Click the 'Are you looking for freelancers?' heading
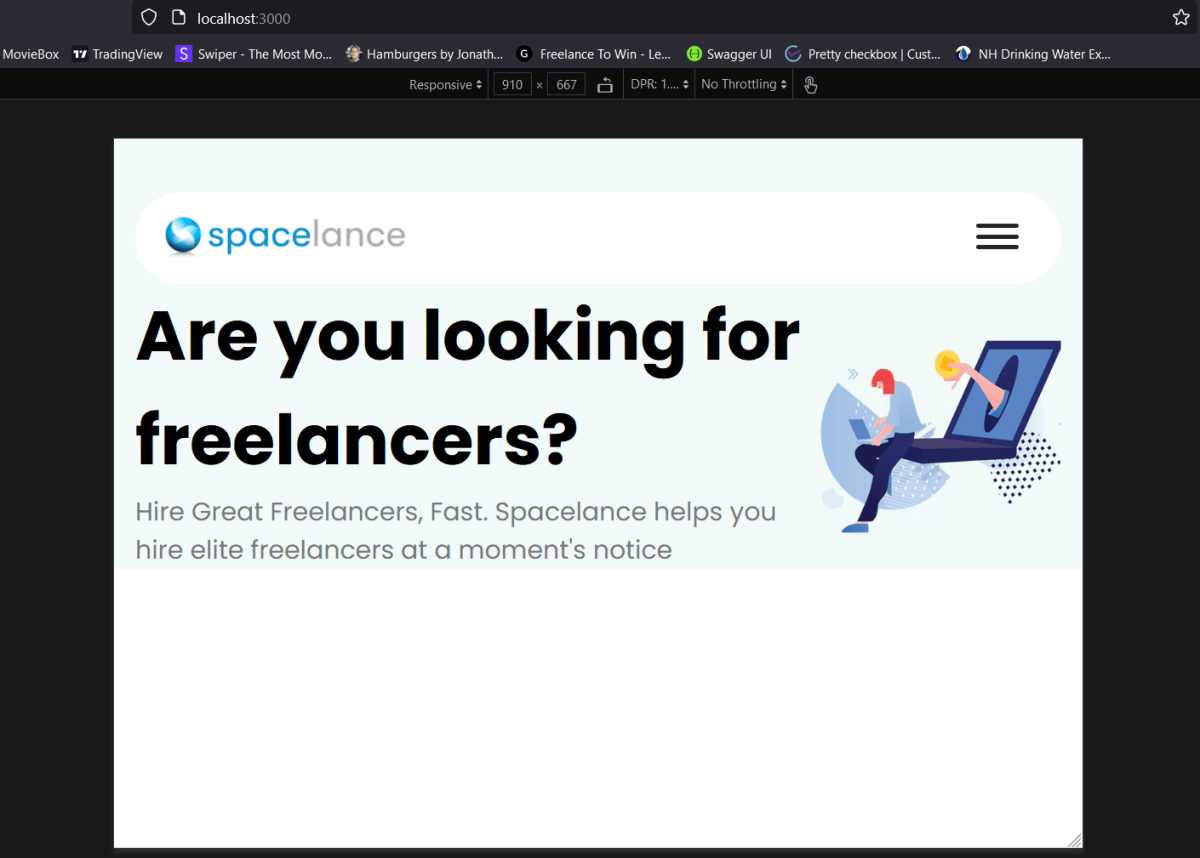1200x858 pixels. pyautogui.click(x=468, y=388)
